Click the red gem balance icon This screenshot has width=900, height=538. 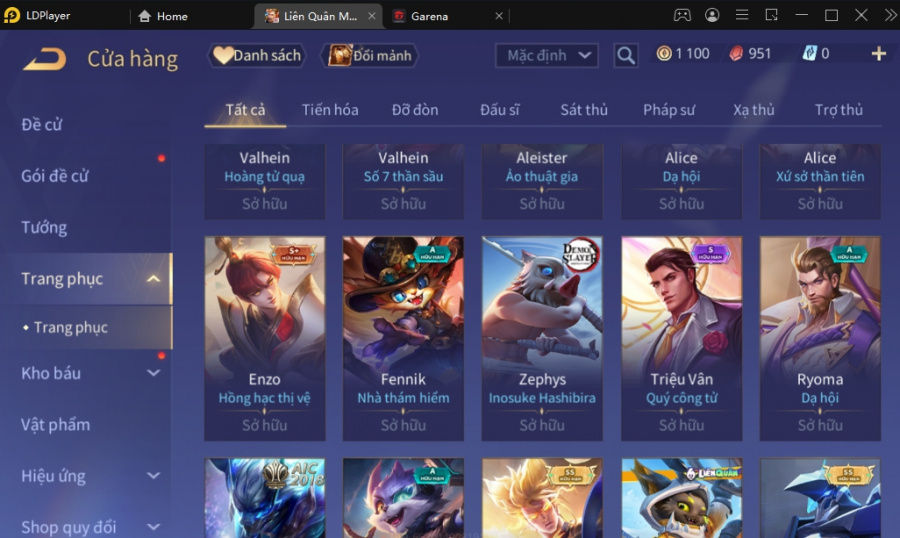click(736, 53)
